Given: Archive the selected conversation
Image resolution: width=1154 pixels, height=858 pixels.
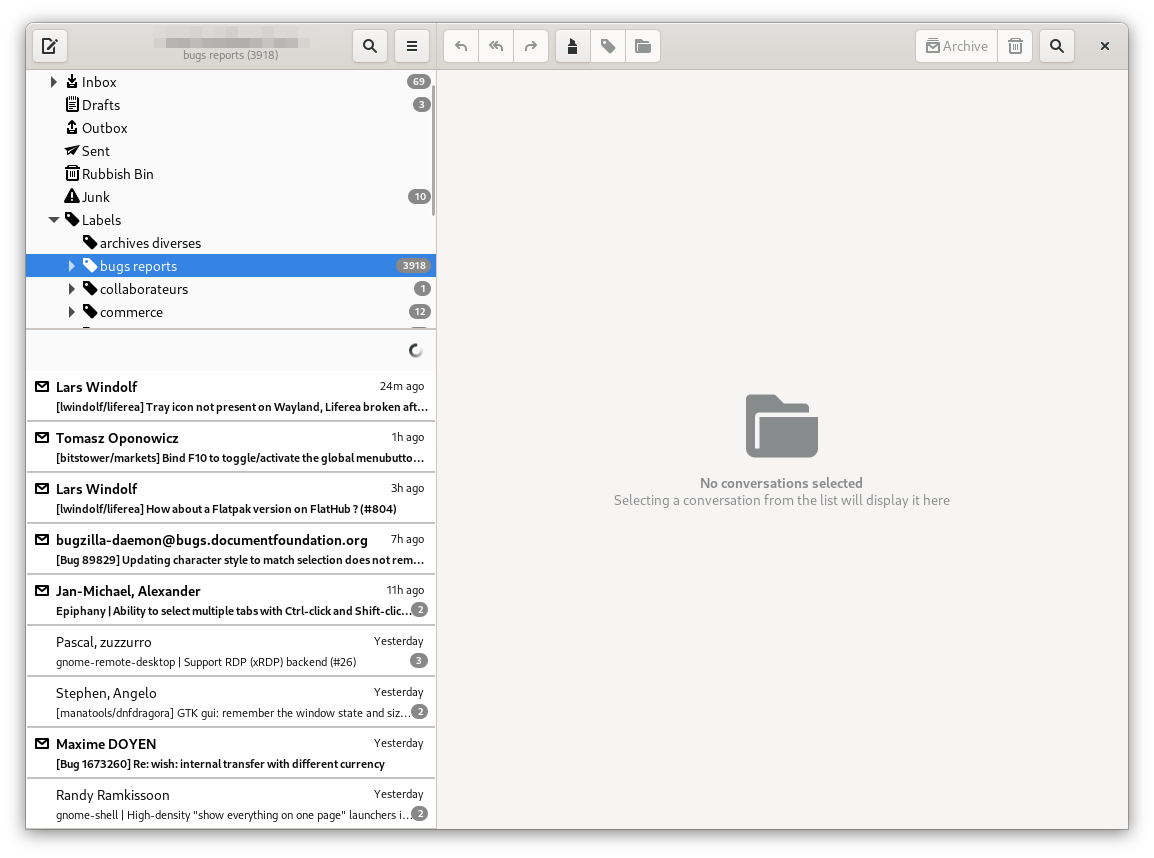Looking at the screenshot, I should (955, 46).
